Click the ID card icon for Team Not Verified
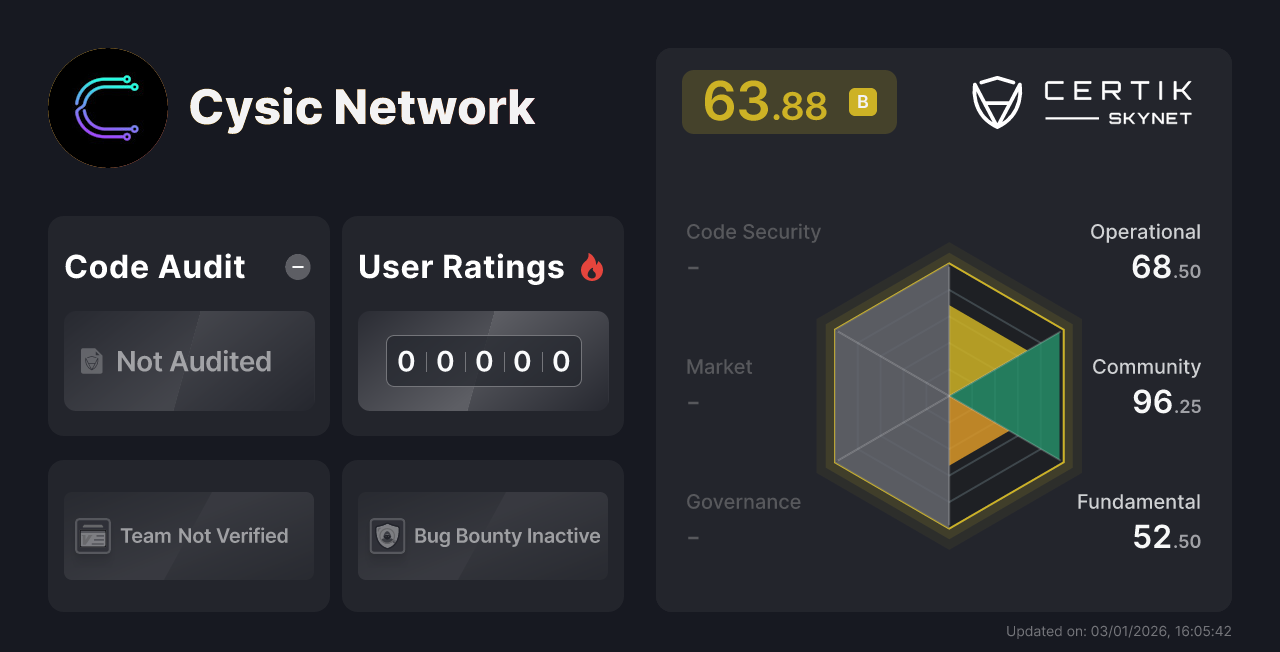 94,536
